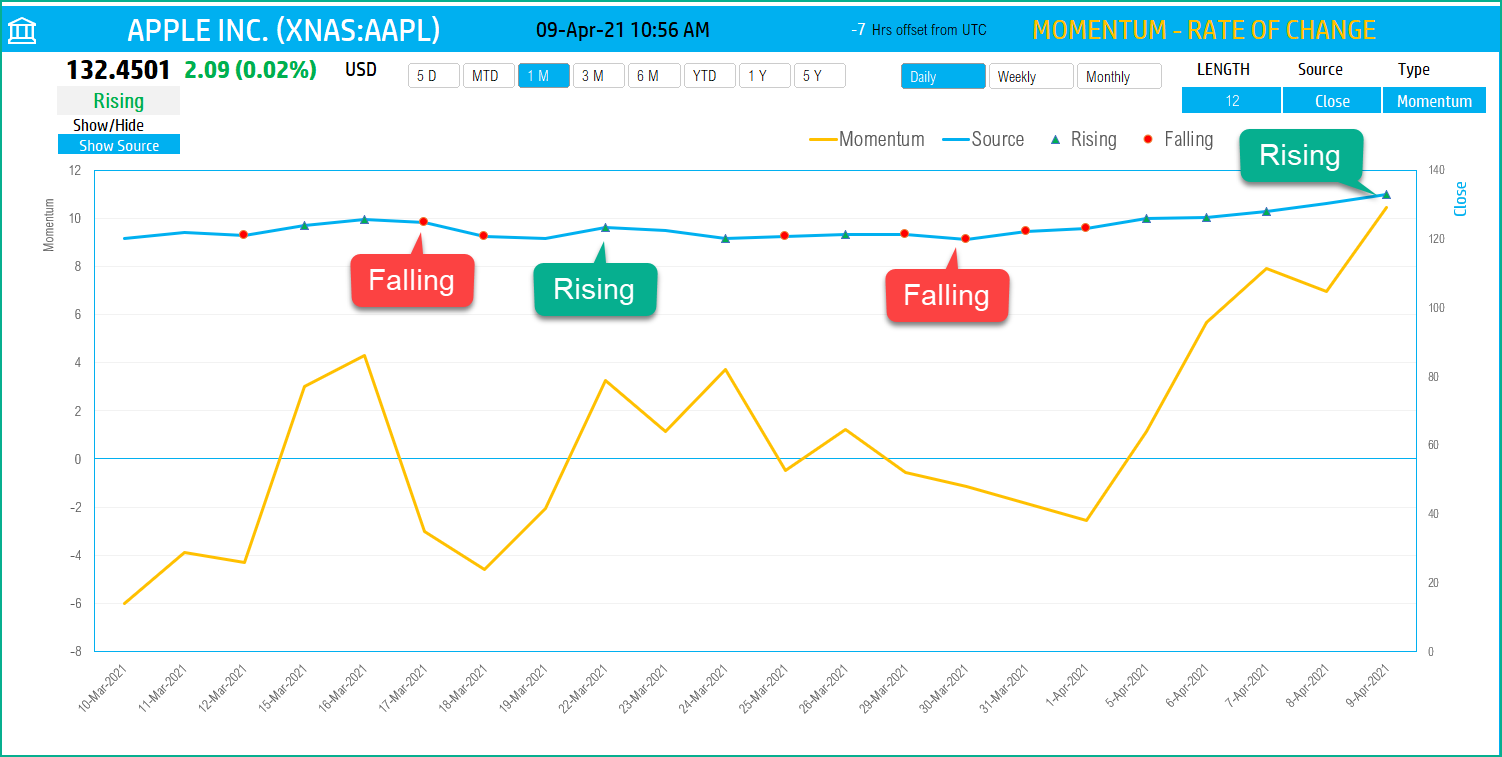Click the bank building icon
1502x757 pixels.
22,31
